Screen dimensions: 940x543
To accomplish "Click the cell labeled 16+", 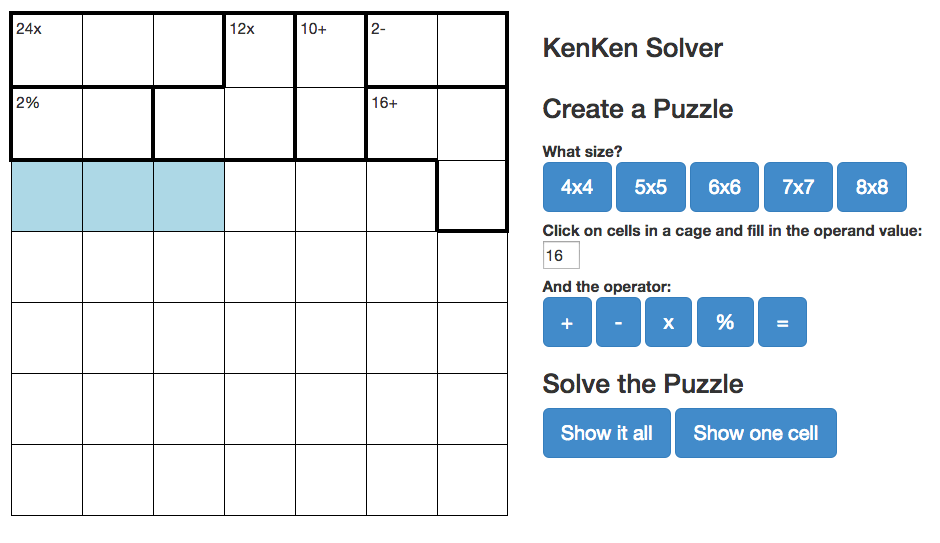I will [x=402, y=124].
